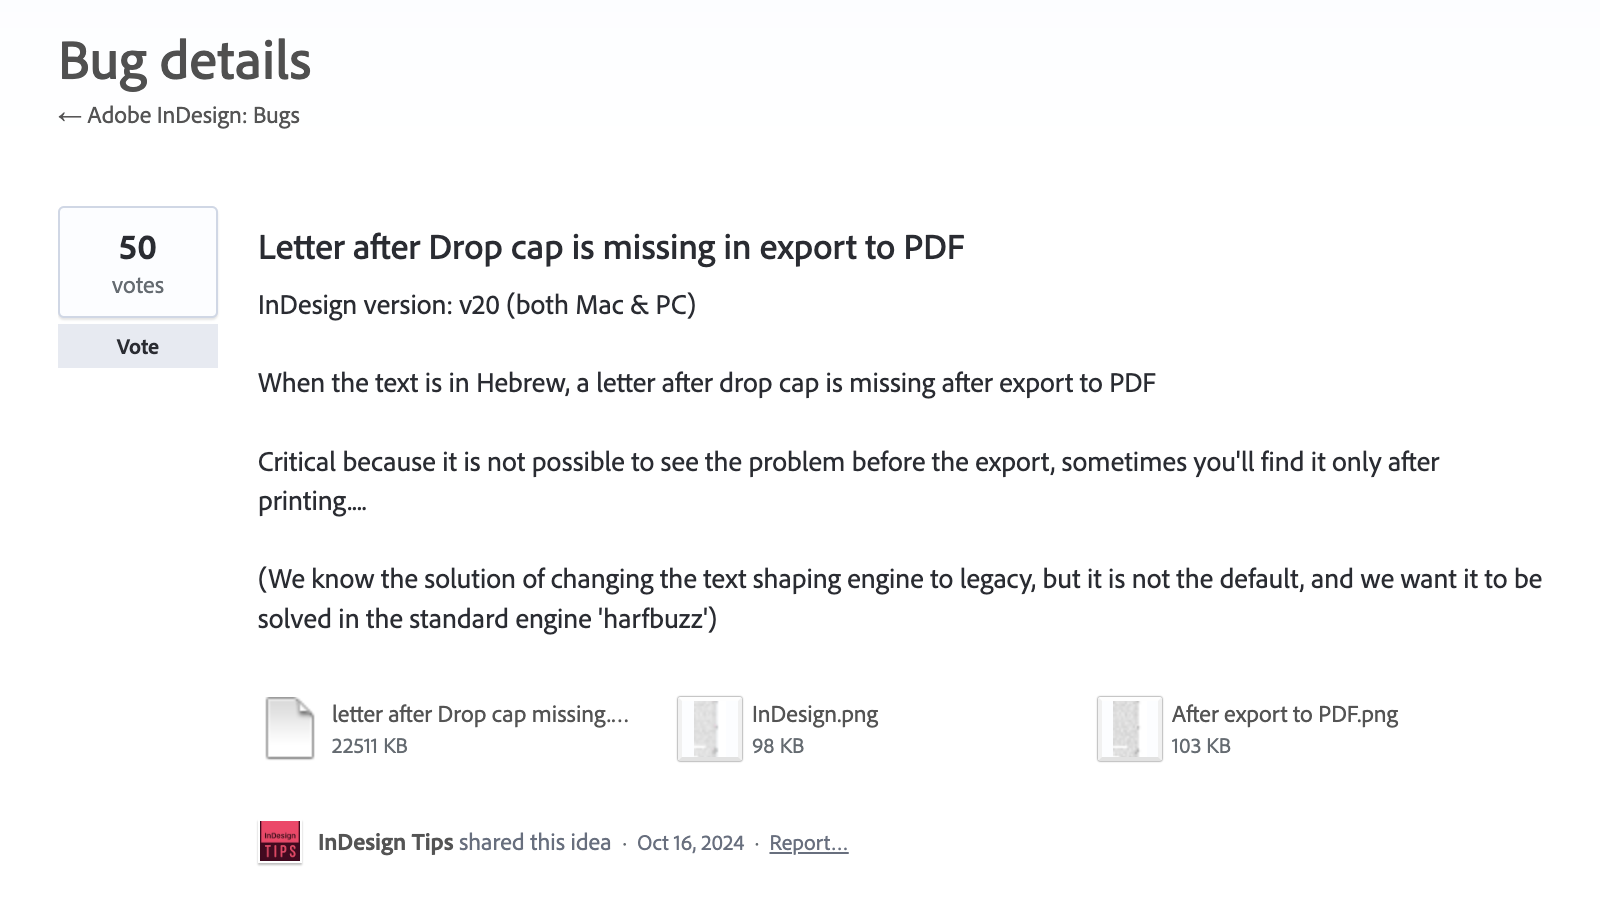Click the 103 KB size label

coord(1200,746)
